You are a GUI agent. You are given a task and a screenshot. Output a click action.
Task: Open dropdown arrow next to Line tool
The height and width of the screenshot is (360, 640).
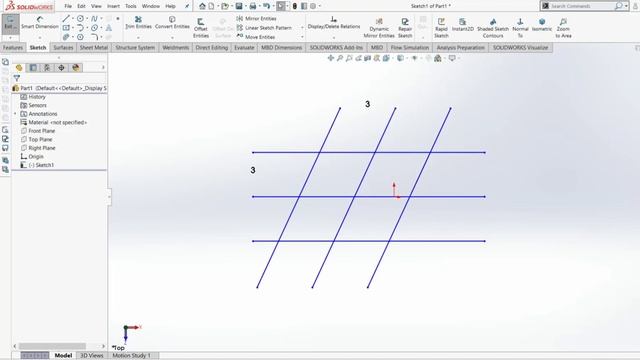pos(73,19)
